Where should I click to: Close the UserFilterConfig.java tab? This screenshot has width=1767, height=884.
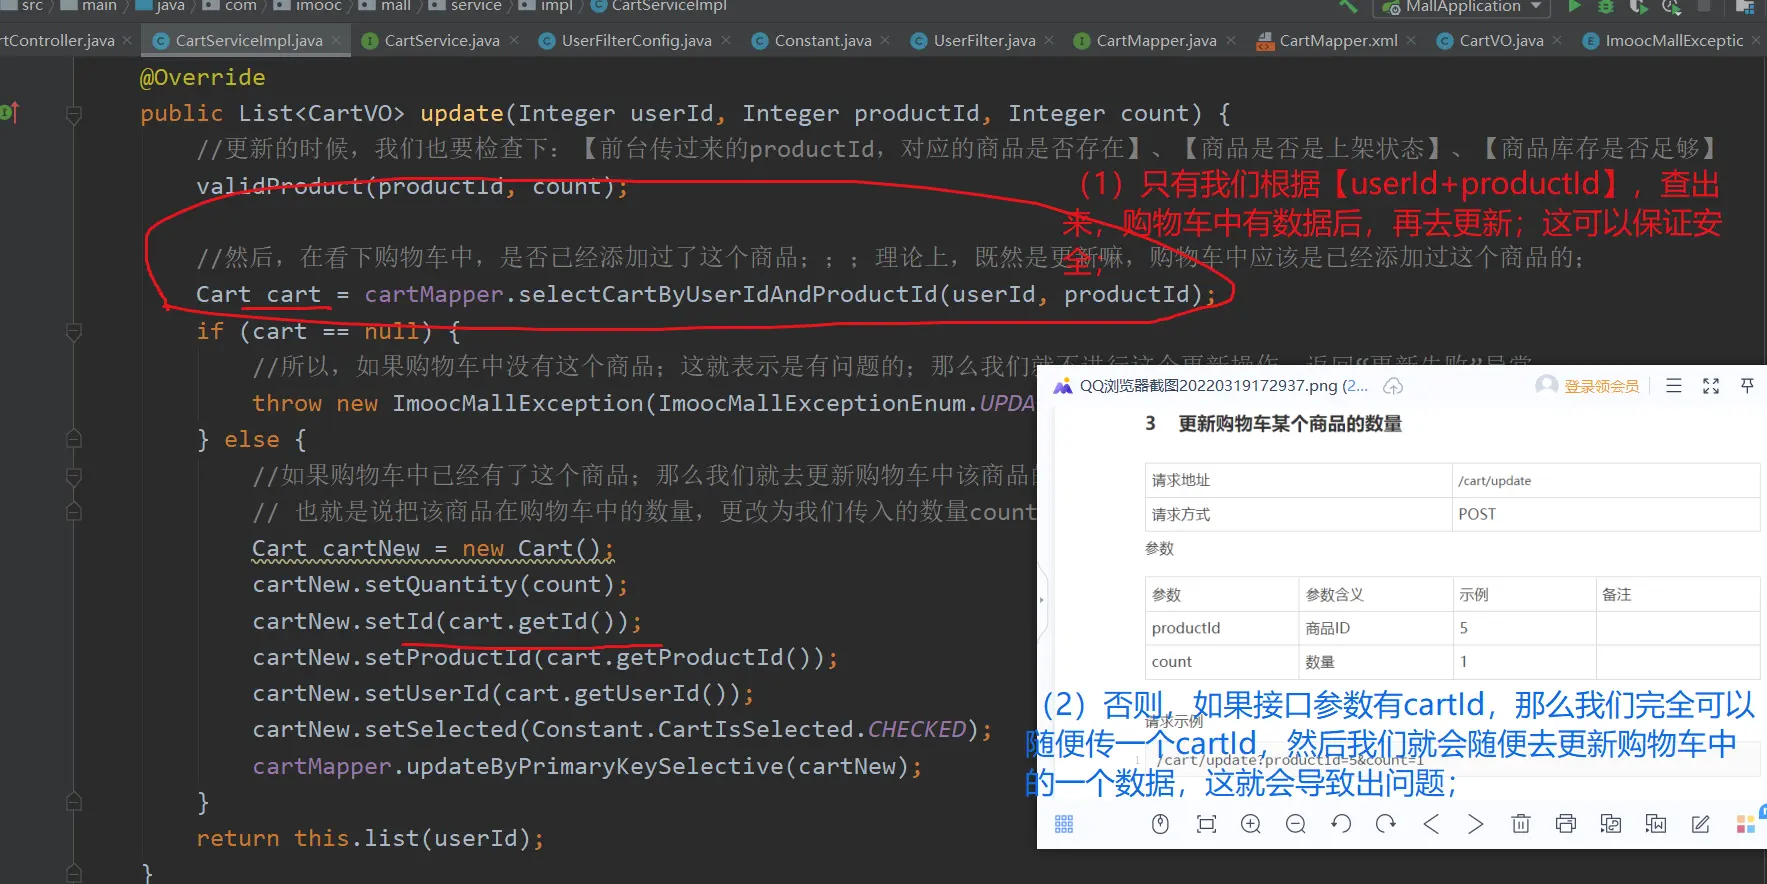(x=726, y=41)
